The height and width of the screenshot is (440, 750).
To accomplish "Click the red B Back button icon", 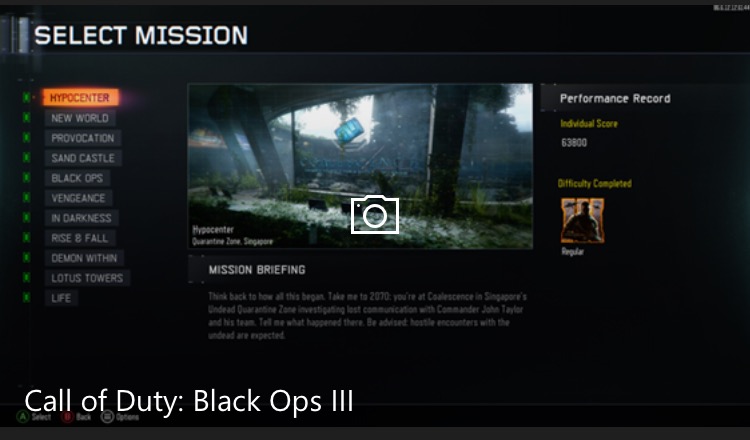I will pos(67,417).
